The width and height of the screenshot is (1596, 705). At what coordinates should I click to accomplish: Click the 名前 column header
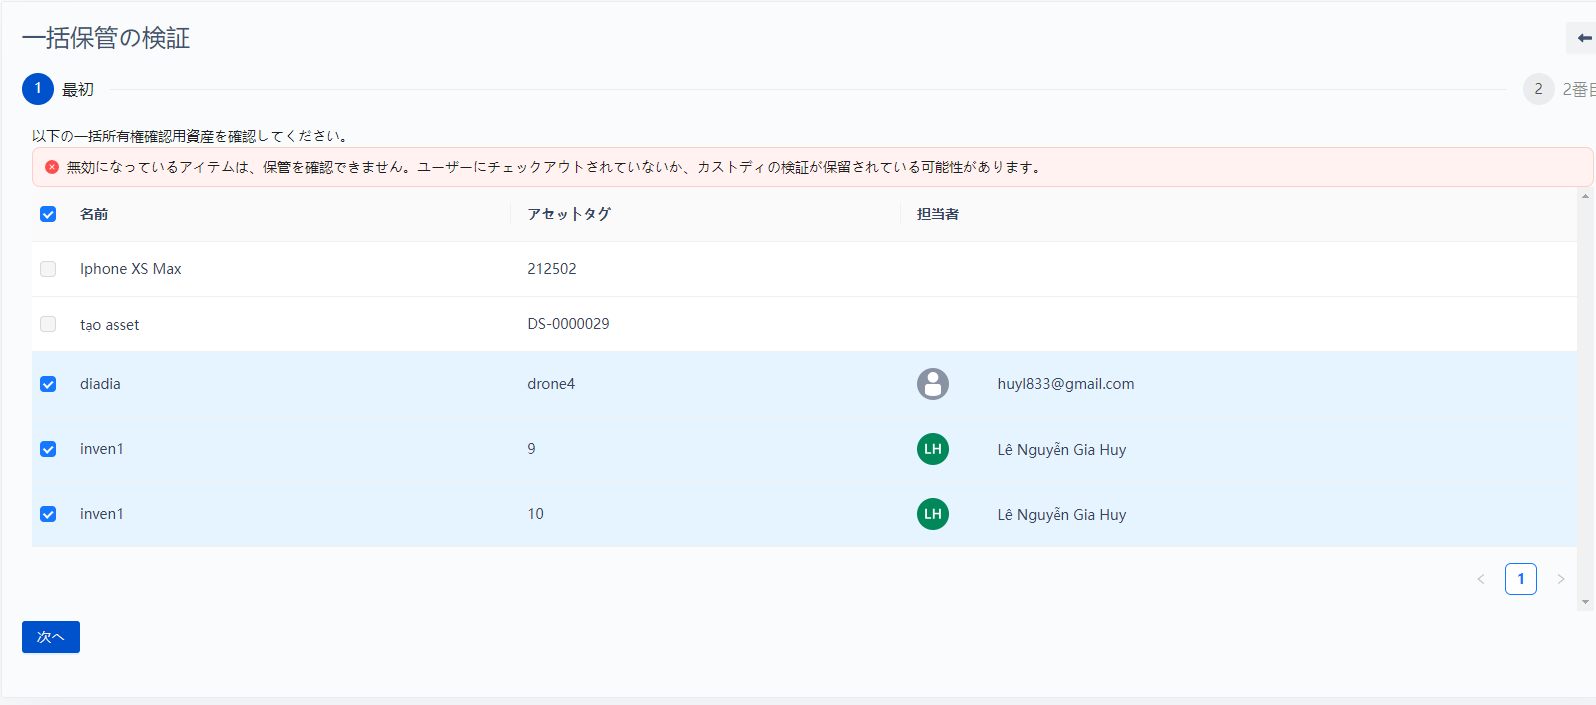pos(94,214)
